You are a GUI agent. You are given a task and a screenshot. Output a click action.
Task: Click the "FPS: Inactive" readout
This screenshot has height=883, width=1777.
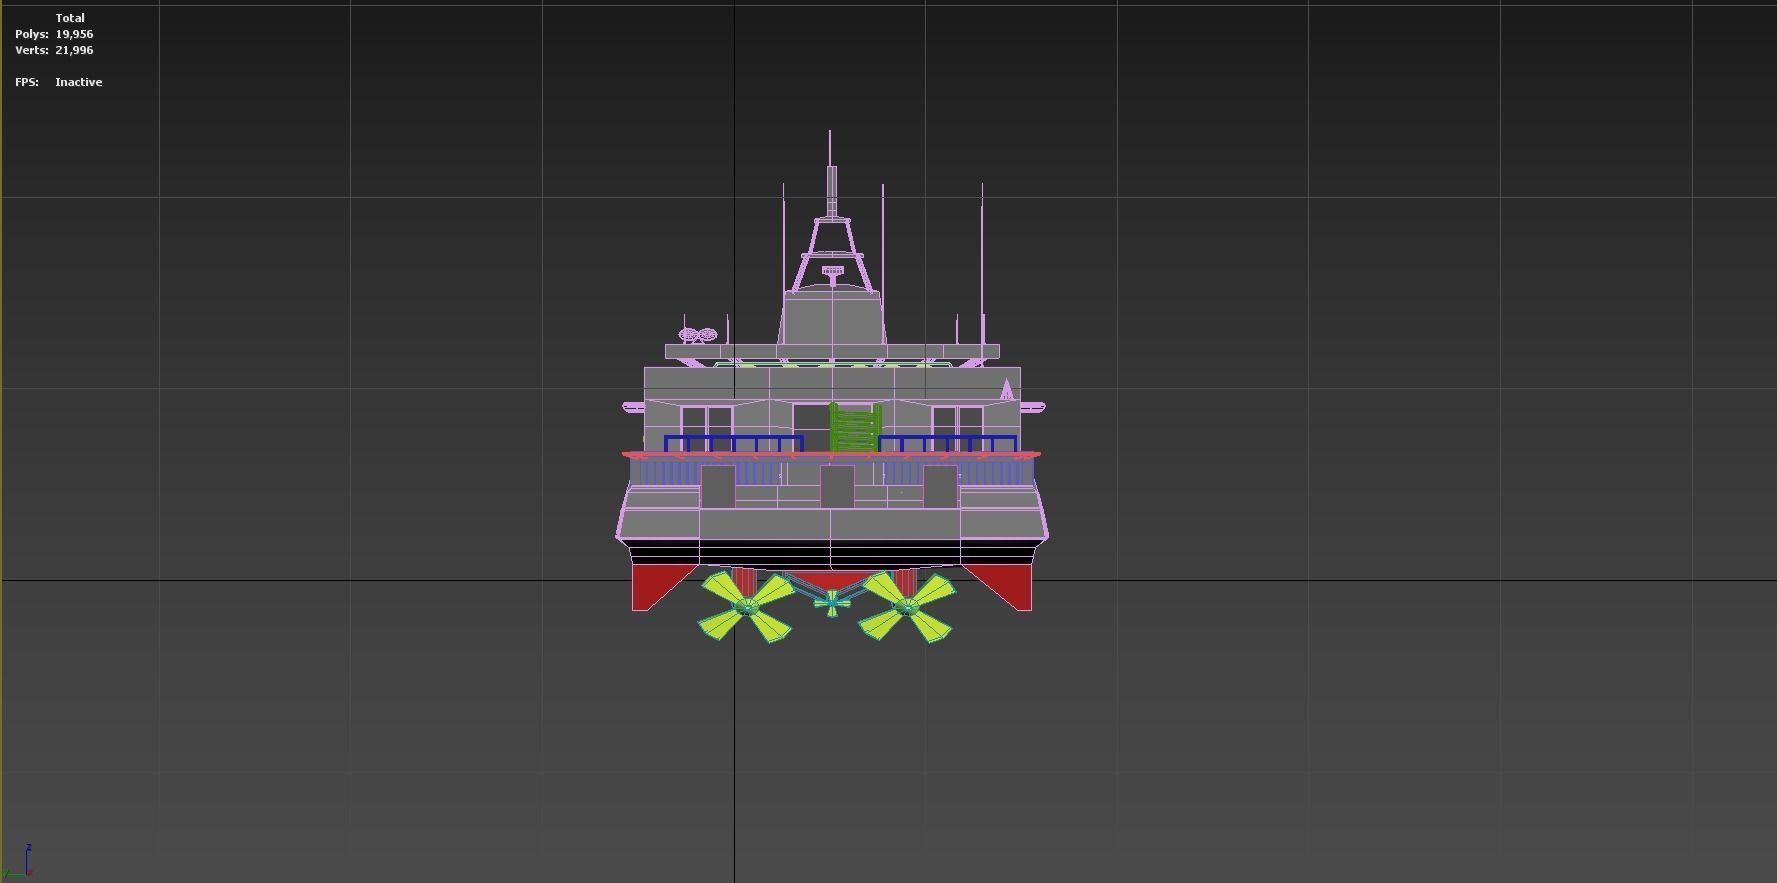(58, 82)
